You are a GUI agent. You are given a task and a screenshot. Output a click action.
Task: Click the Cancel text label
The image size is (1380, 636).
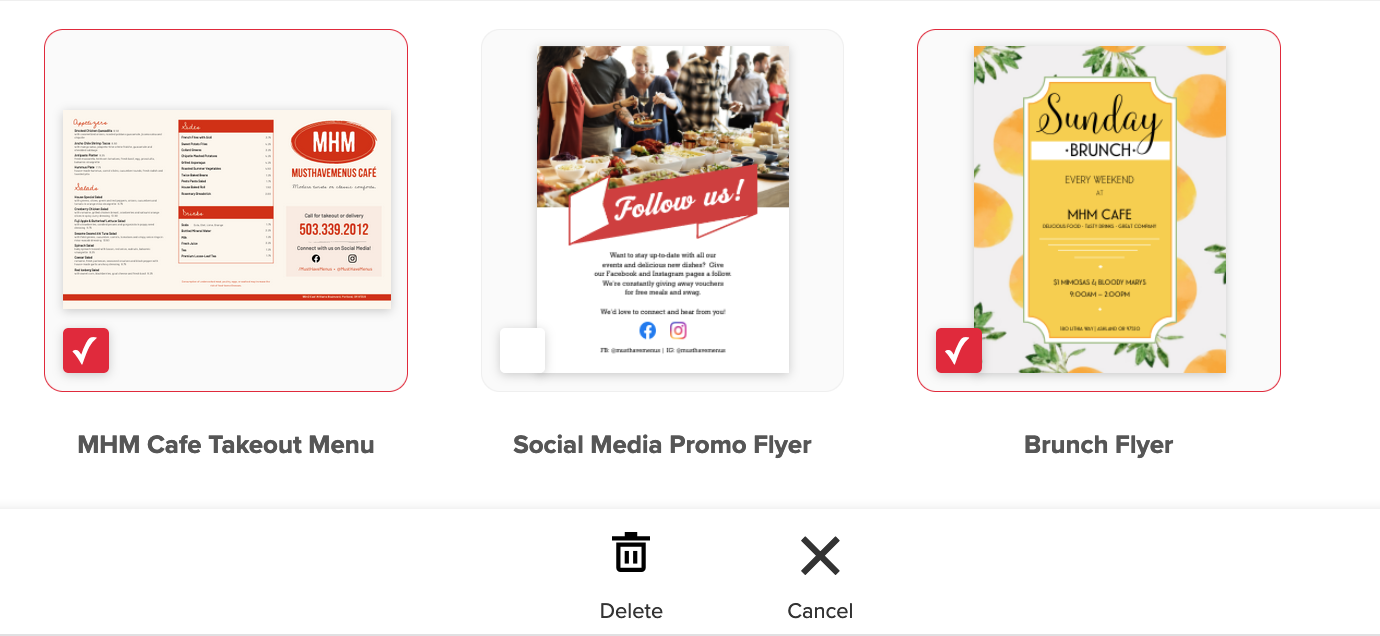pos(820,611)
